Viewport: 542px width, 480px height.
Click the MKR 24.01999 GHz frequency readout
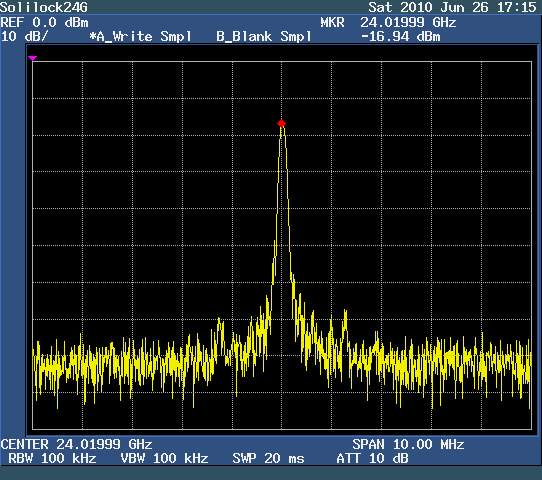(x=388, y=23)
